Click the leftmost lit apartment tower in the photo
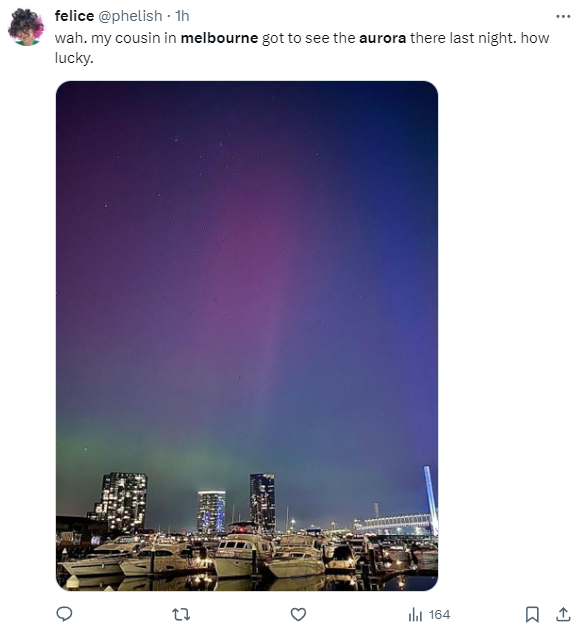Screen dimensions: 586x631 coord(120,502)
